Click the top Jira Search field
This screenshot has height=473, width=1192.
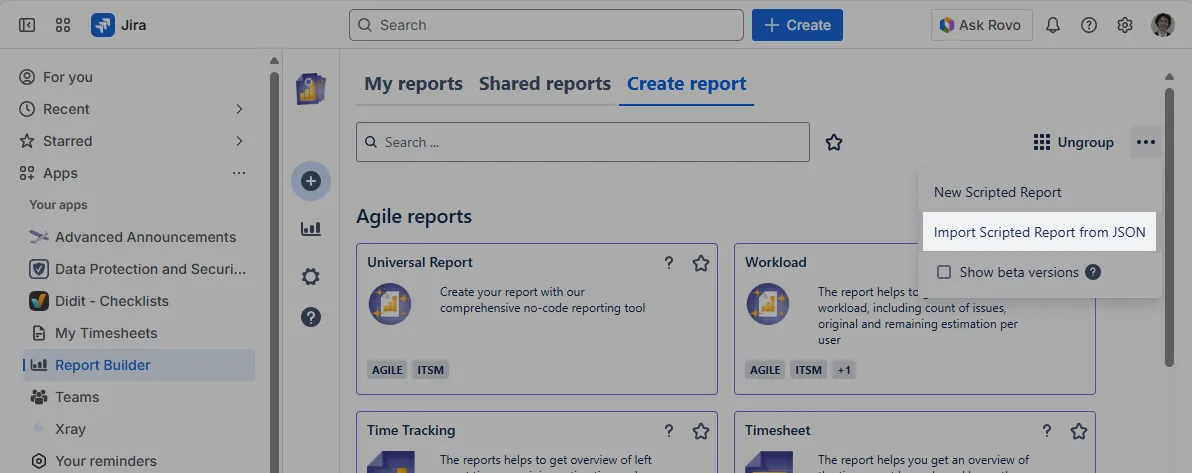pyautogui.click(x=546, y=25)
